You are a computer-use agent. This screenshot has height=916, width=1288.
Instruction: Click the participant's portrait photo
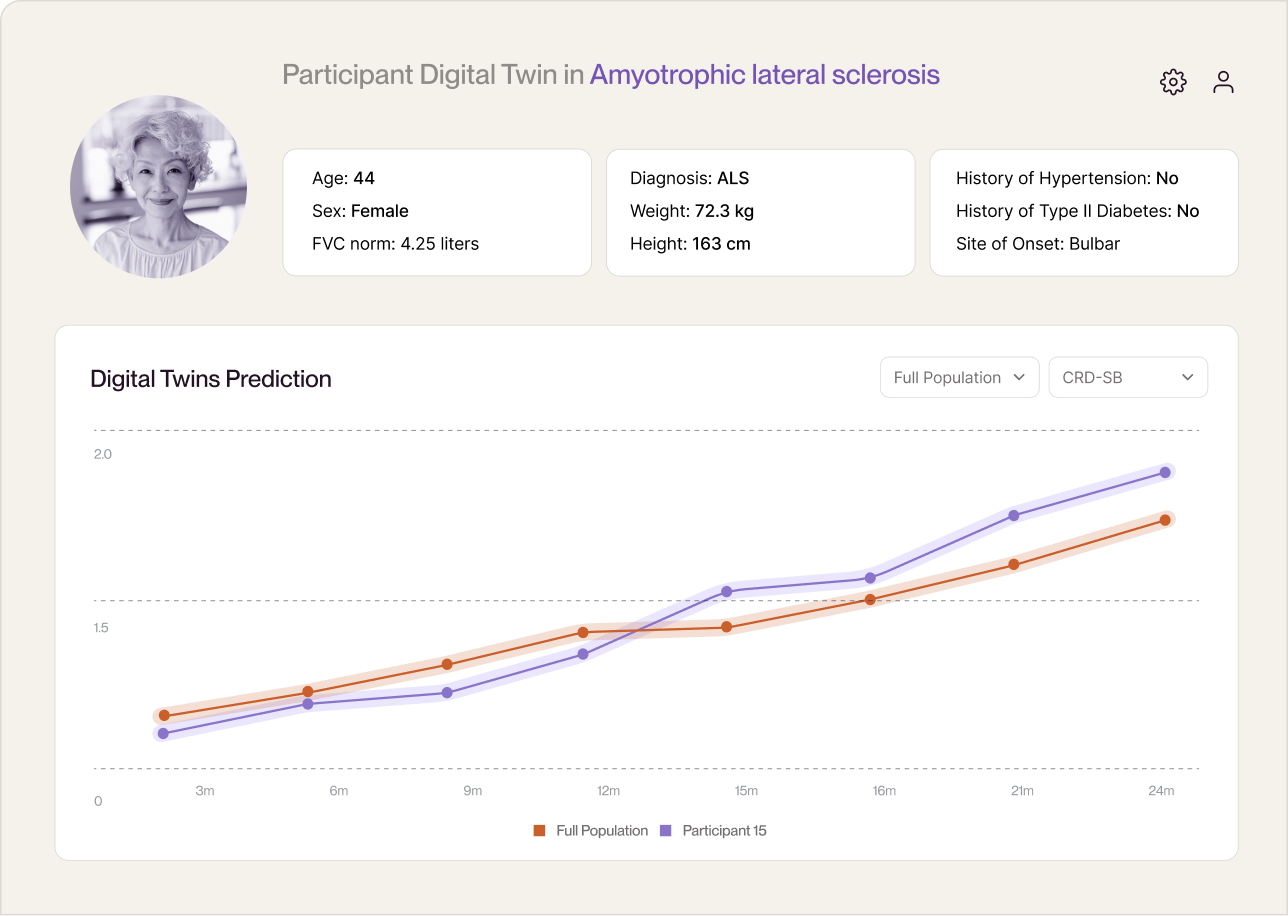tap(158, 187)
